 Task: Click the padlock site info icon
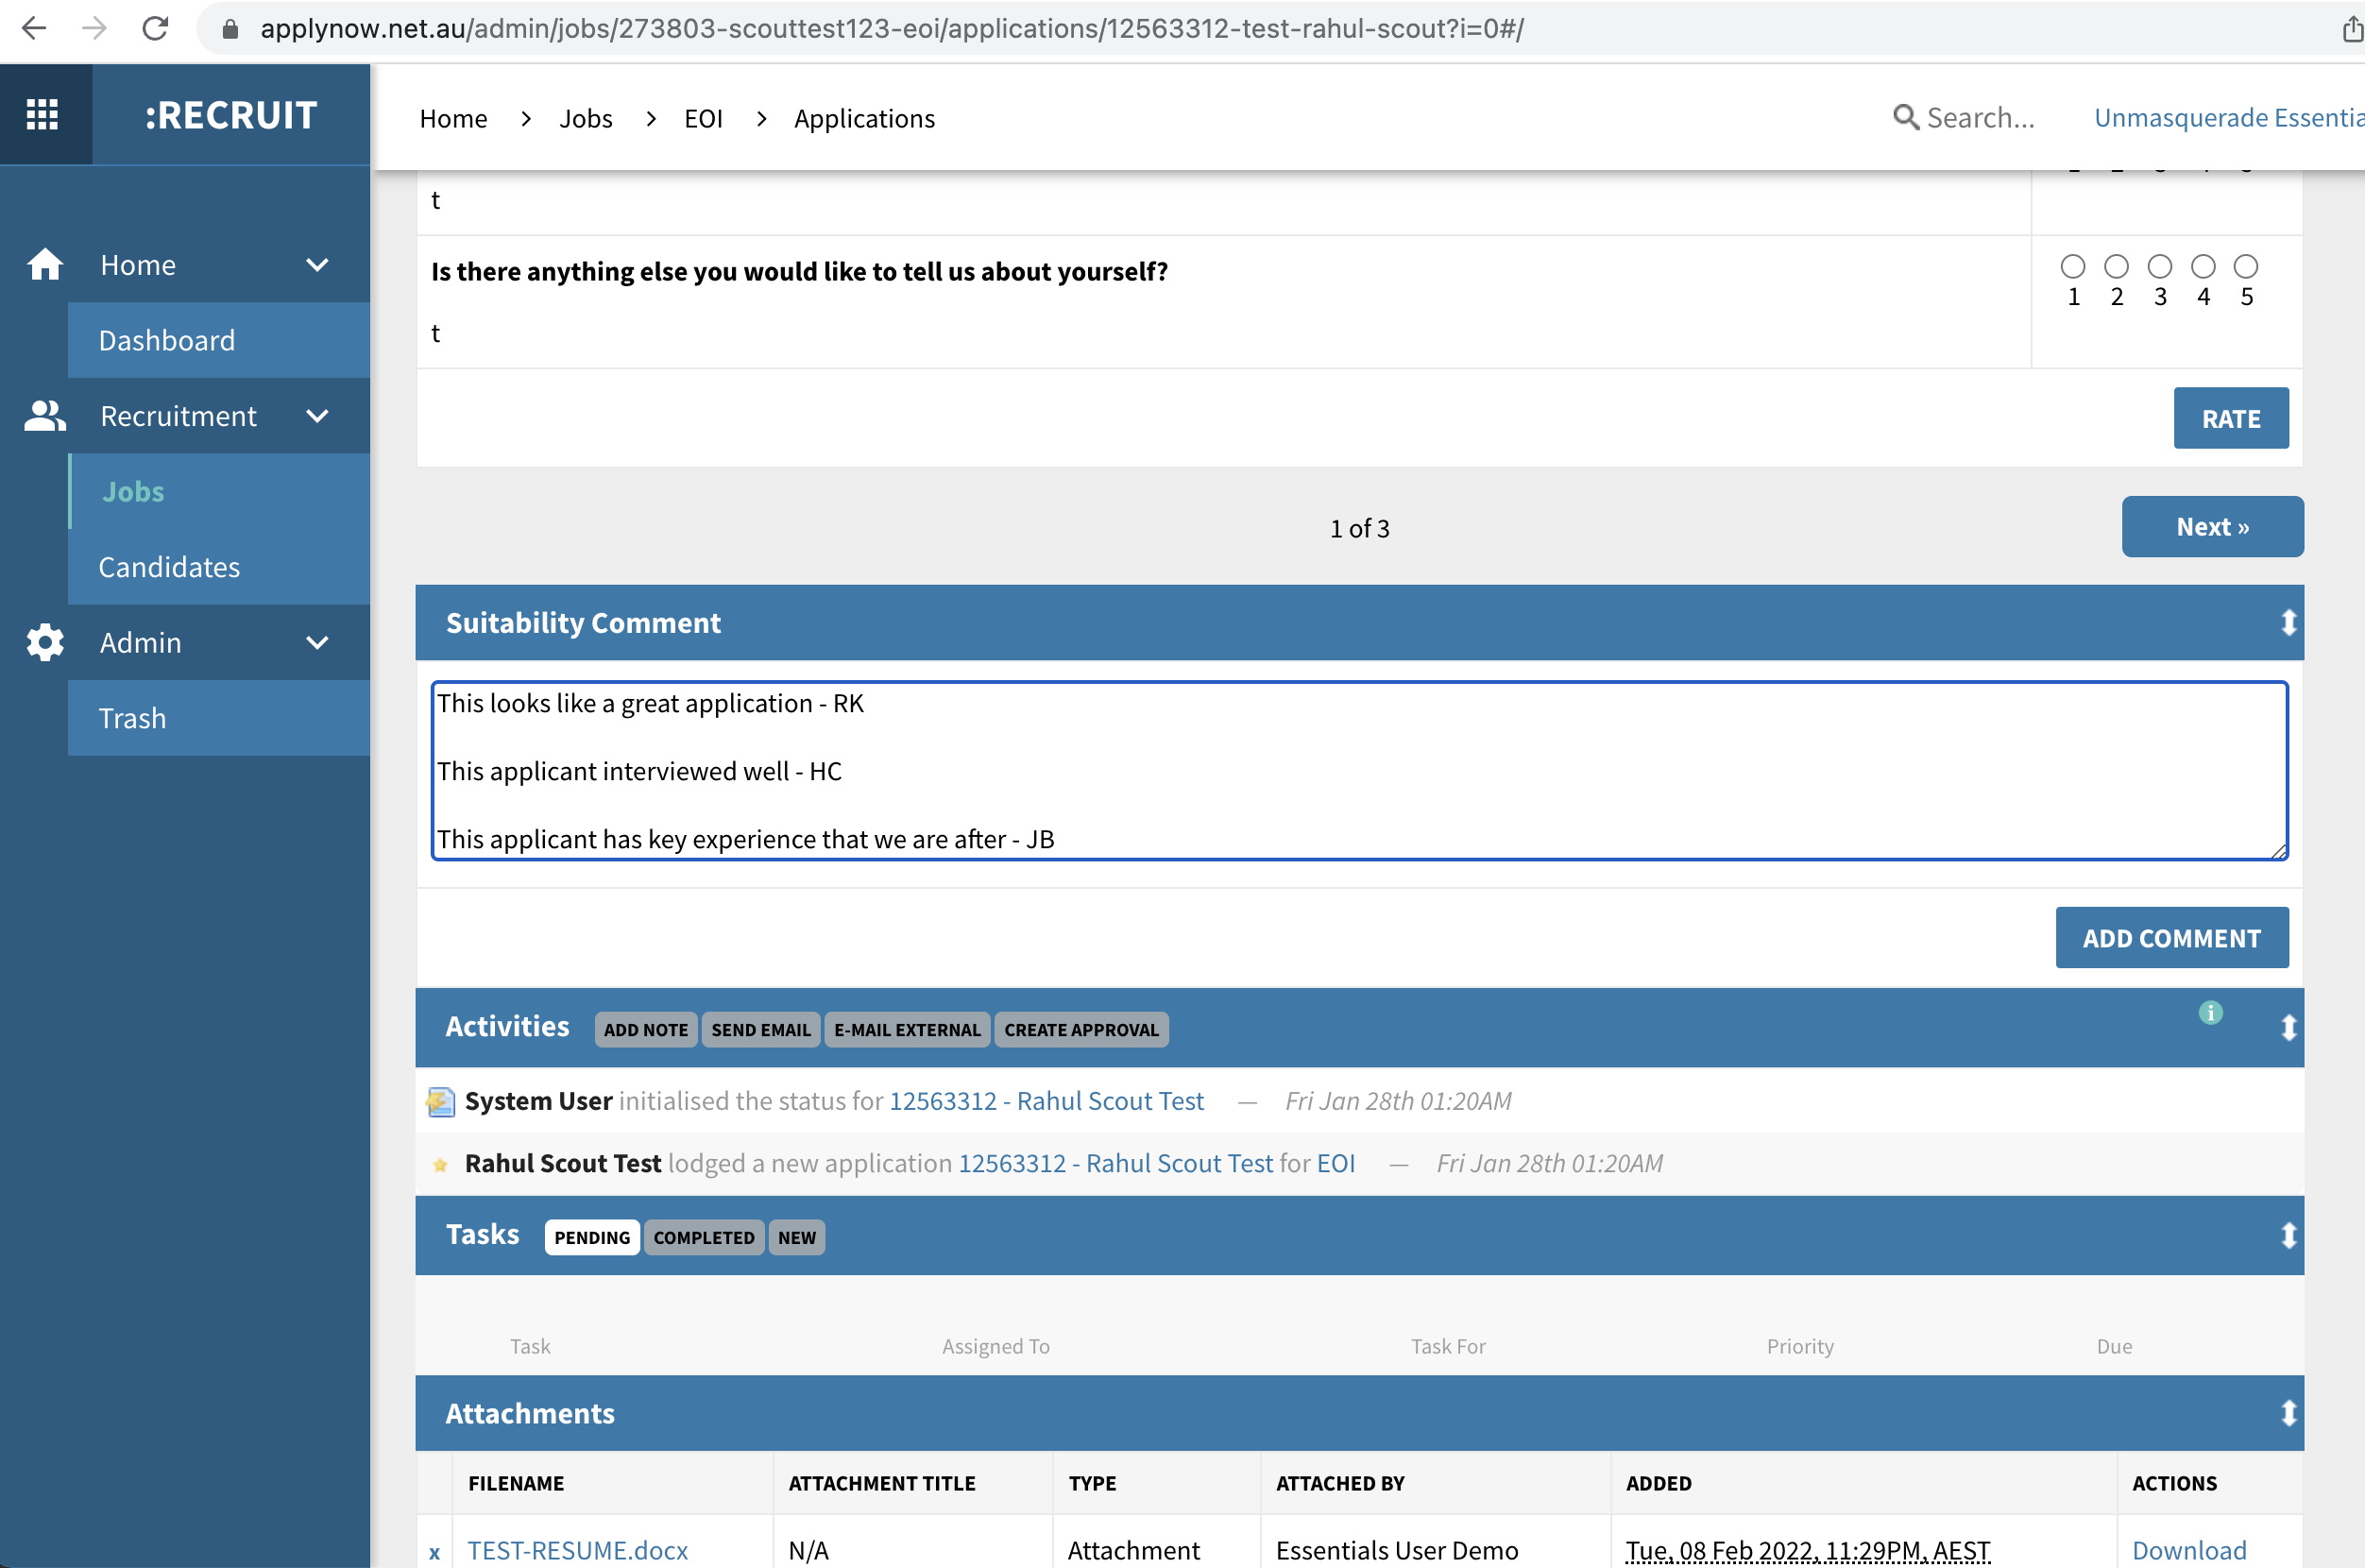(x=230, y=29)
